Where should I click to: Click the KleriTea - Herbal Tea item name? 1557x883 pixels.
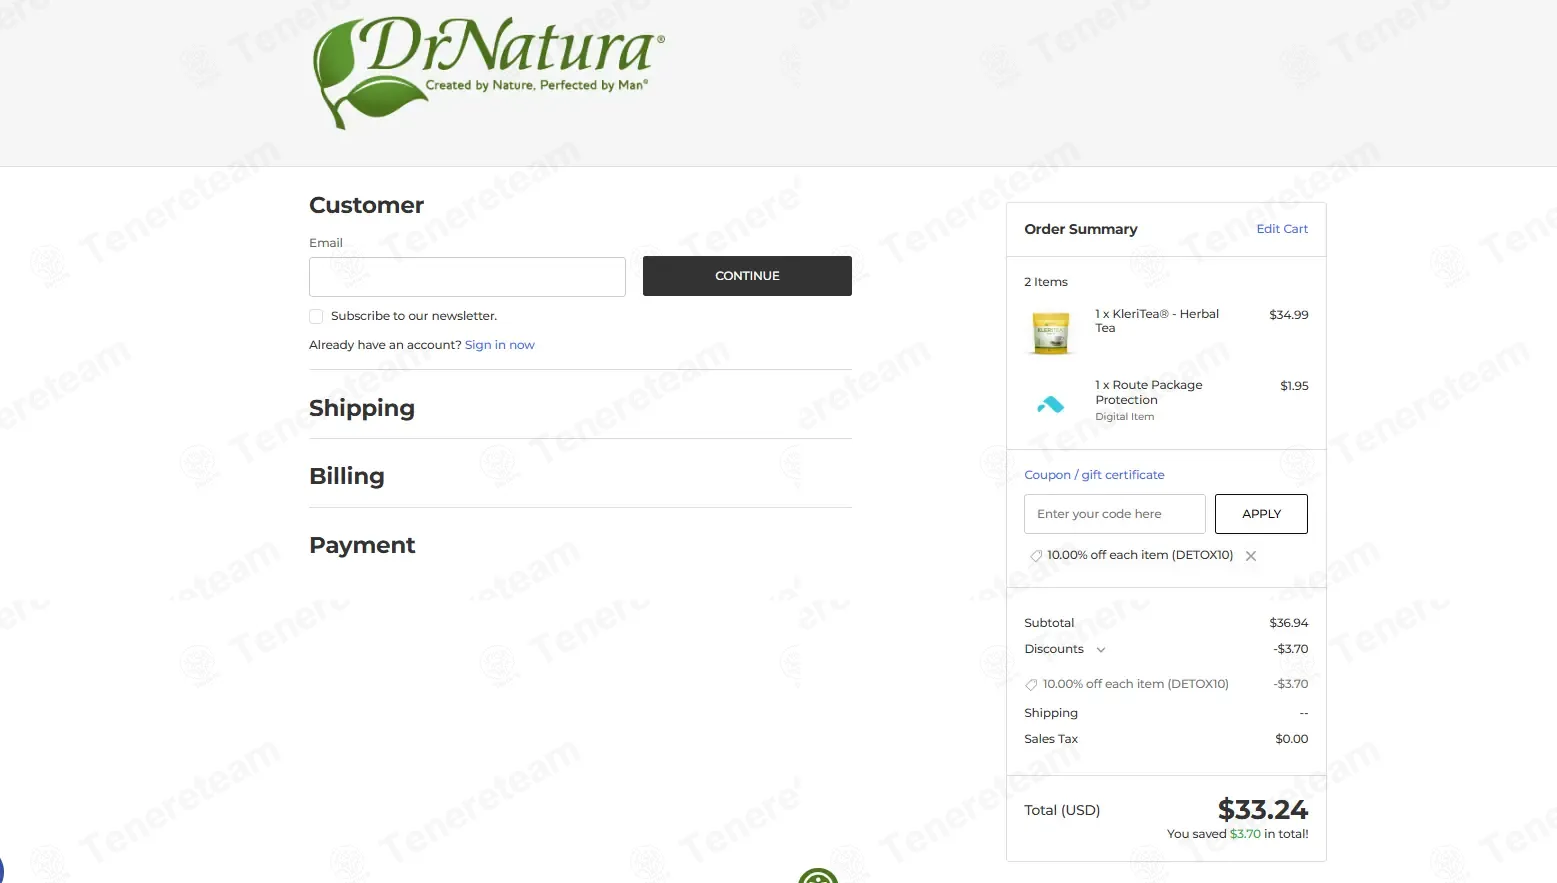pyautogui.click(x=1157, y=321)
